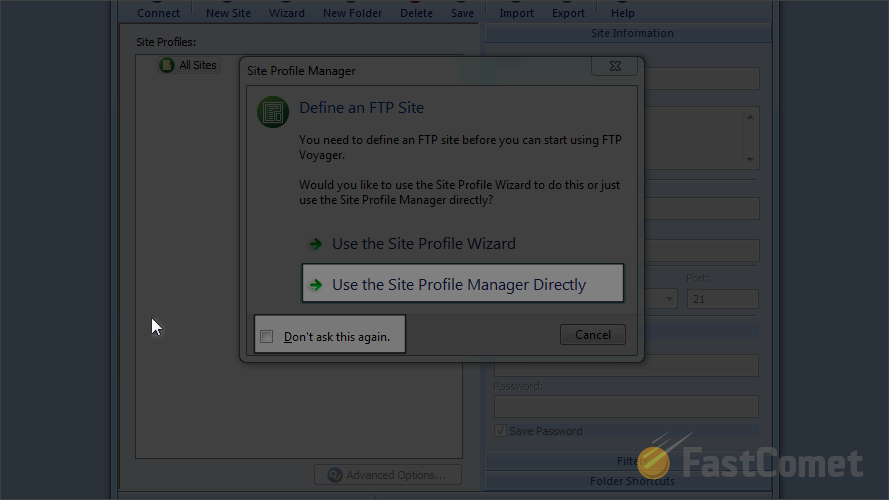Toggle the Save Password checkbox

coord(500,431)
